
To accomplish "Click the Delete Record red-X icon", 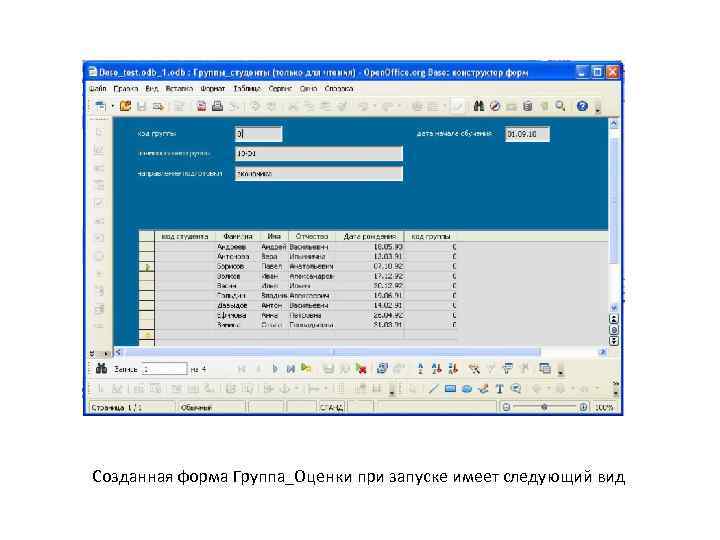I will [x=361, y=369].
